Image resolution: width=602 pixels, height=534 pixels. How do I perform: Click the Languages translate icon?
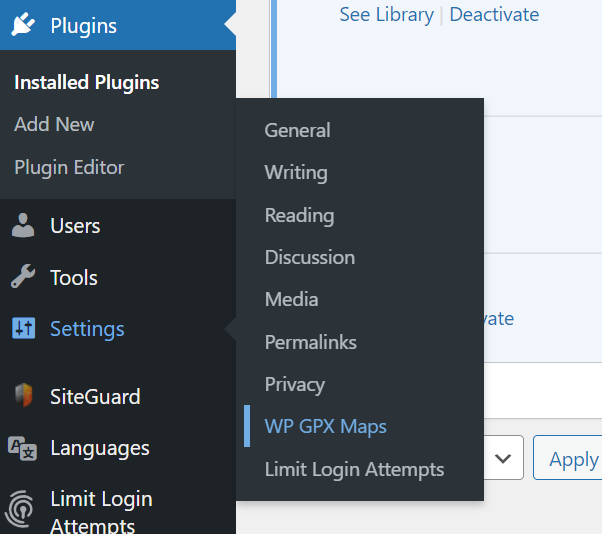[x=23, y=448]
